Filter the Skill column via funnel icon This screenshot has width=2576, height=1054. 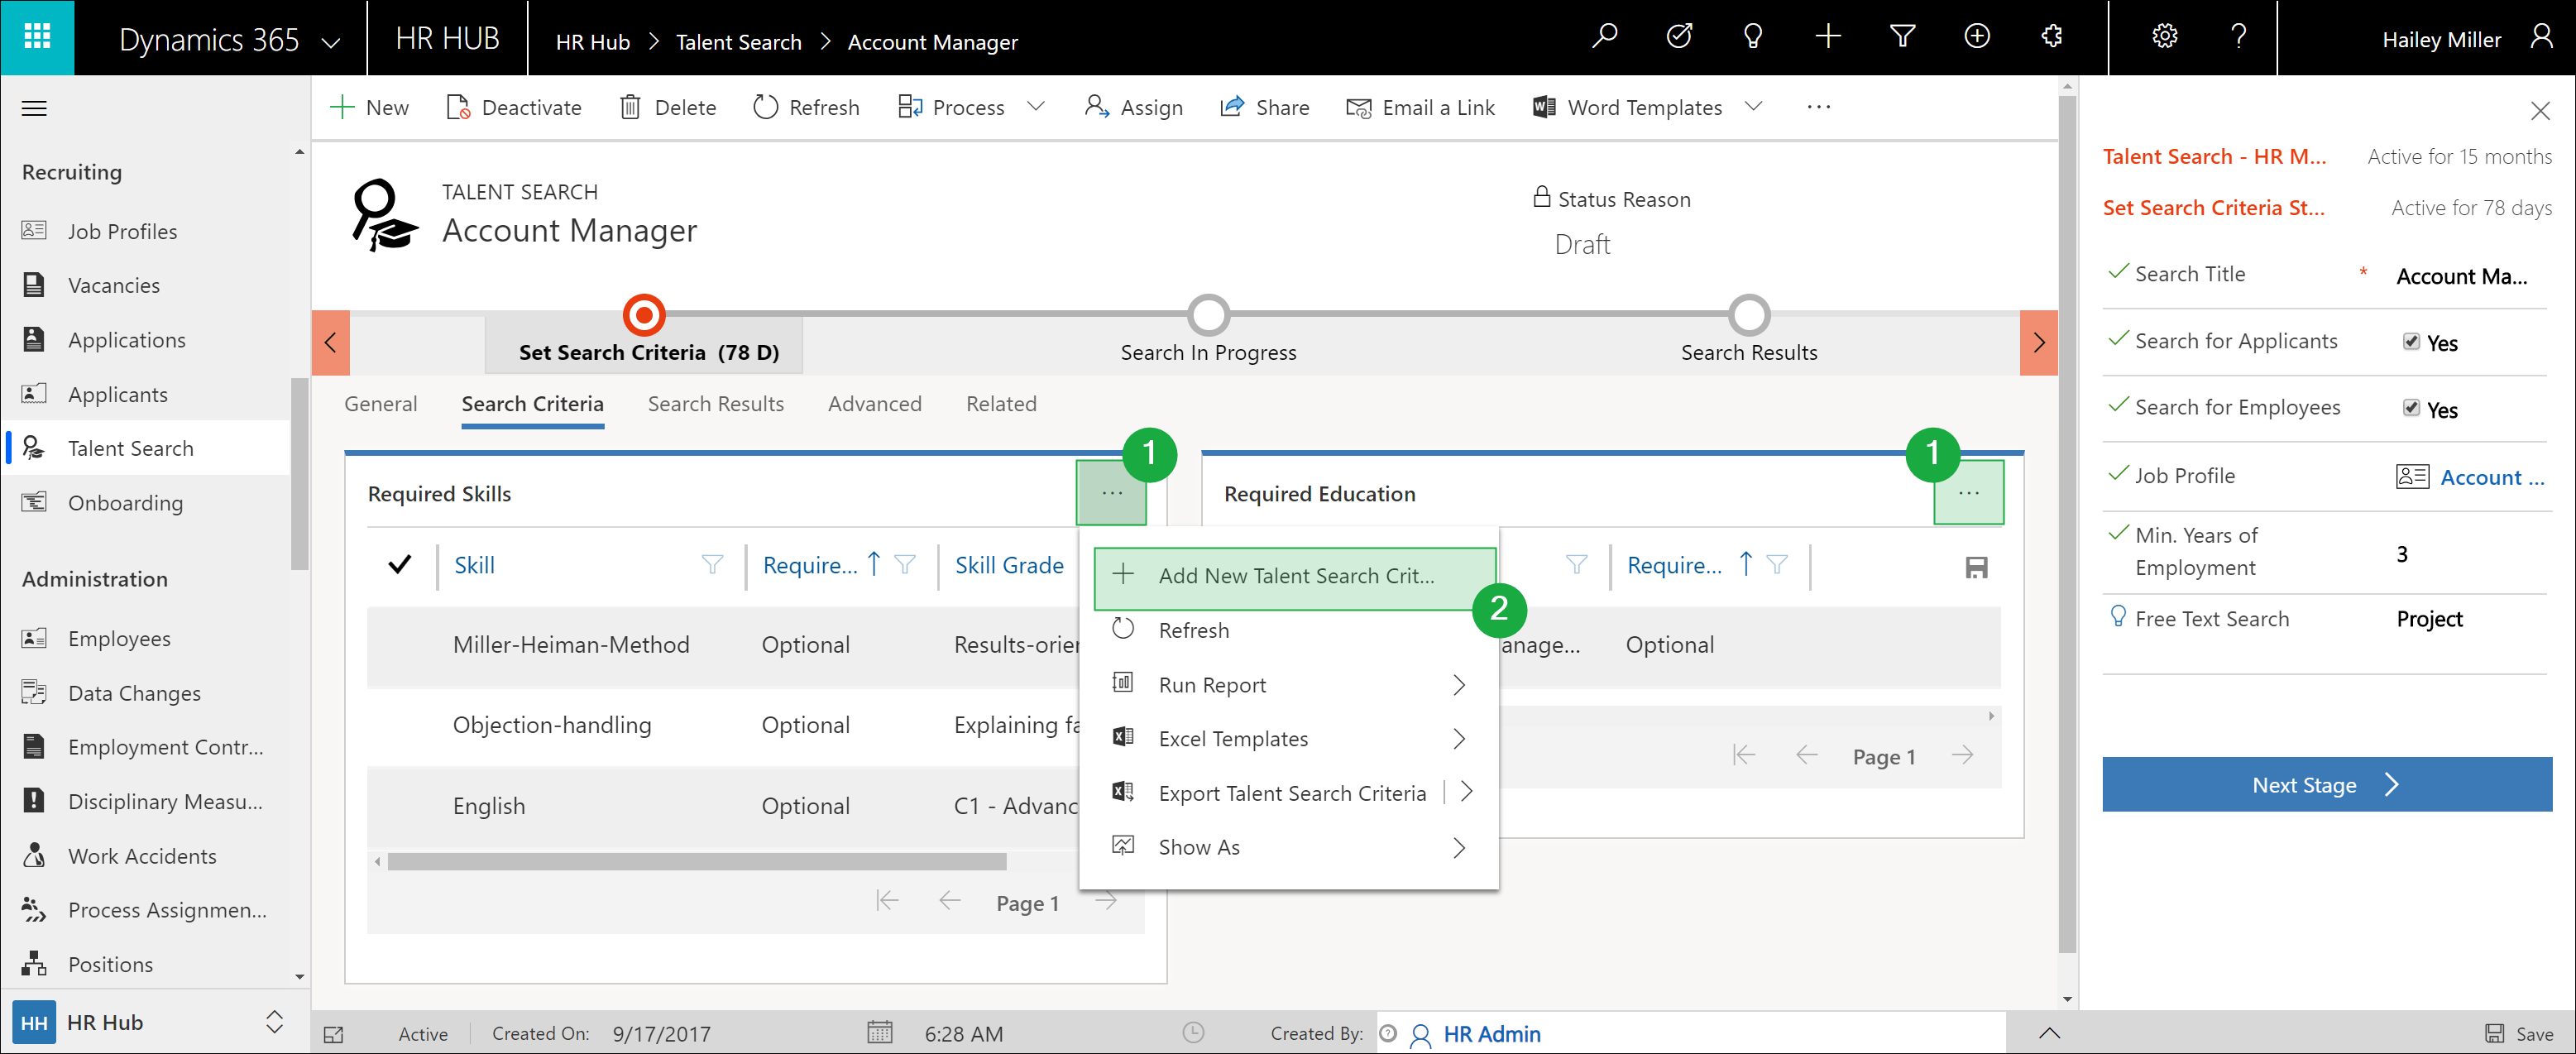(x=712, y=565)
